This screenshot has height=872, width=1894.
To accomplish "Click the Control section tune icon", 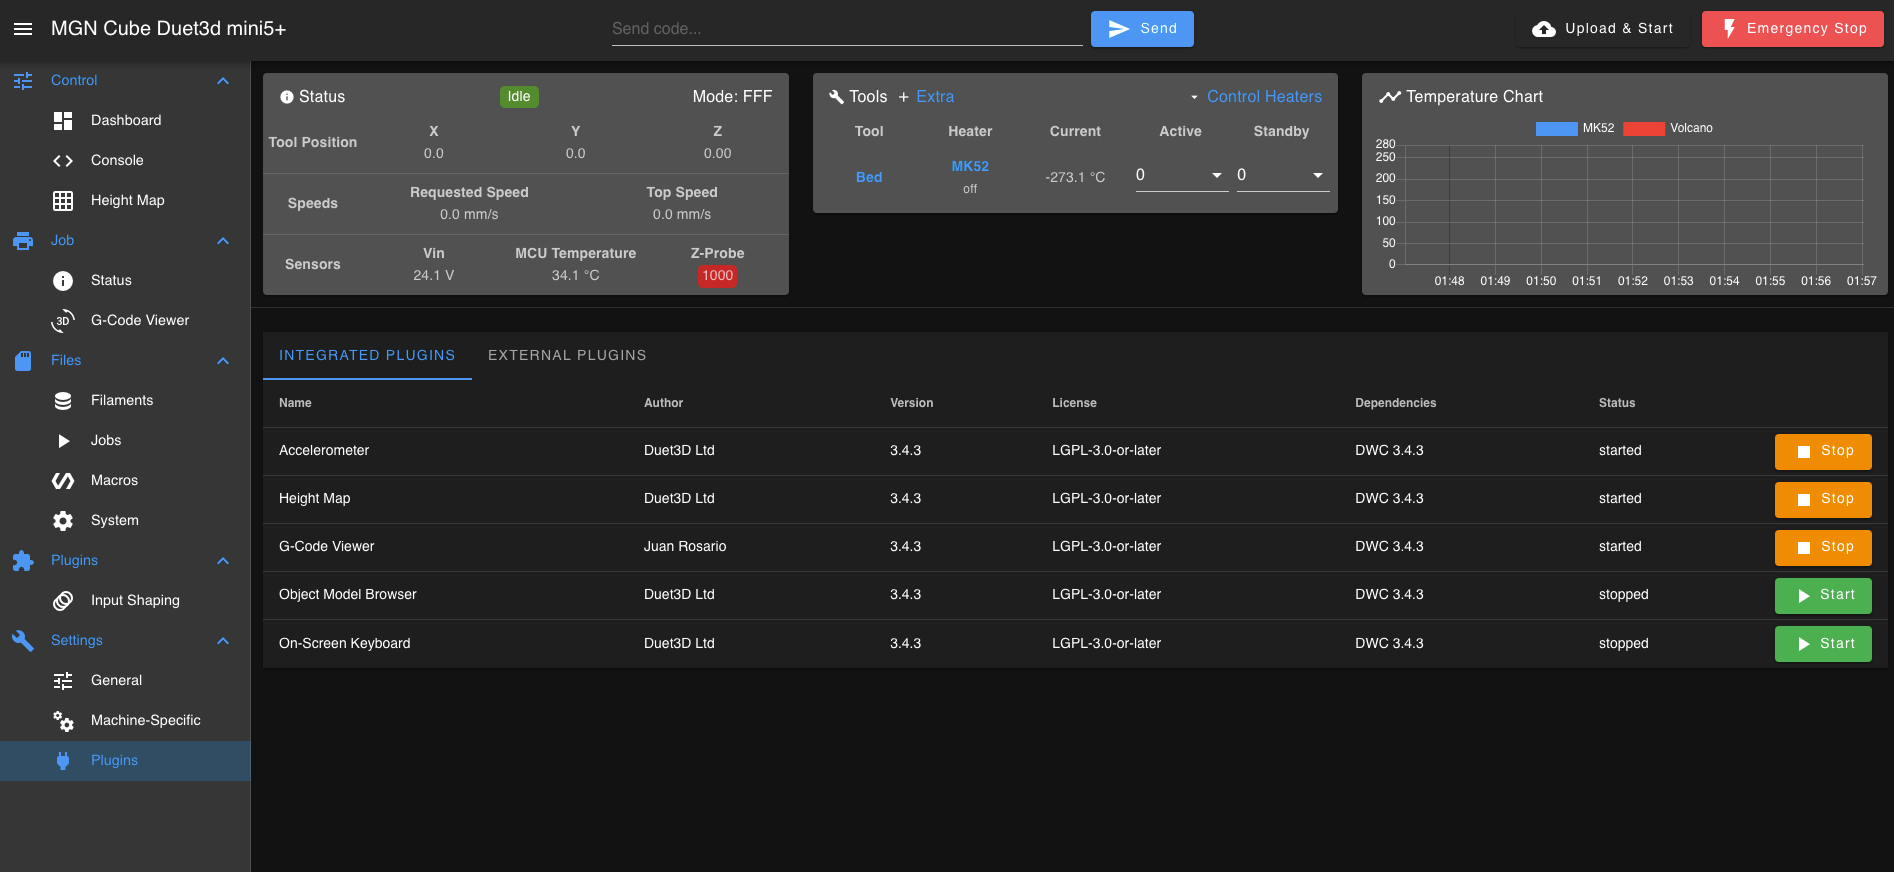I will pos(23,81).
